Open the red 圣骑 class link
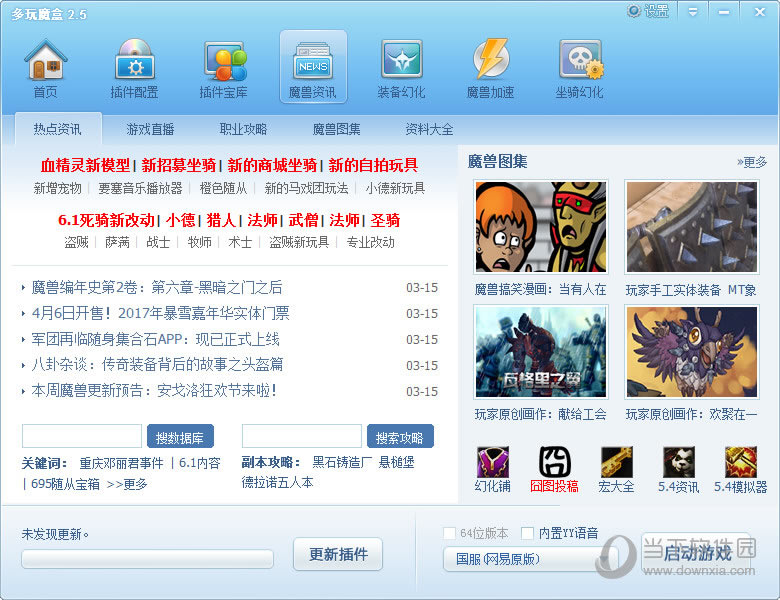Screen dimensions: 780x600 click(385, 220)
